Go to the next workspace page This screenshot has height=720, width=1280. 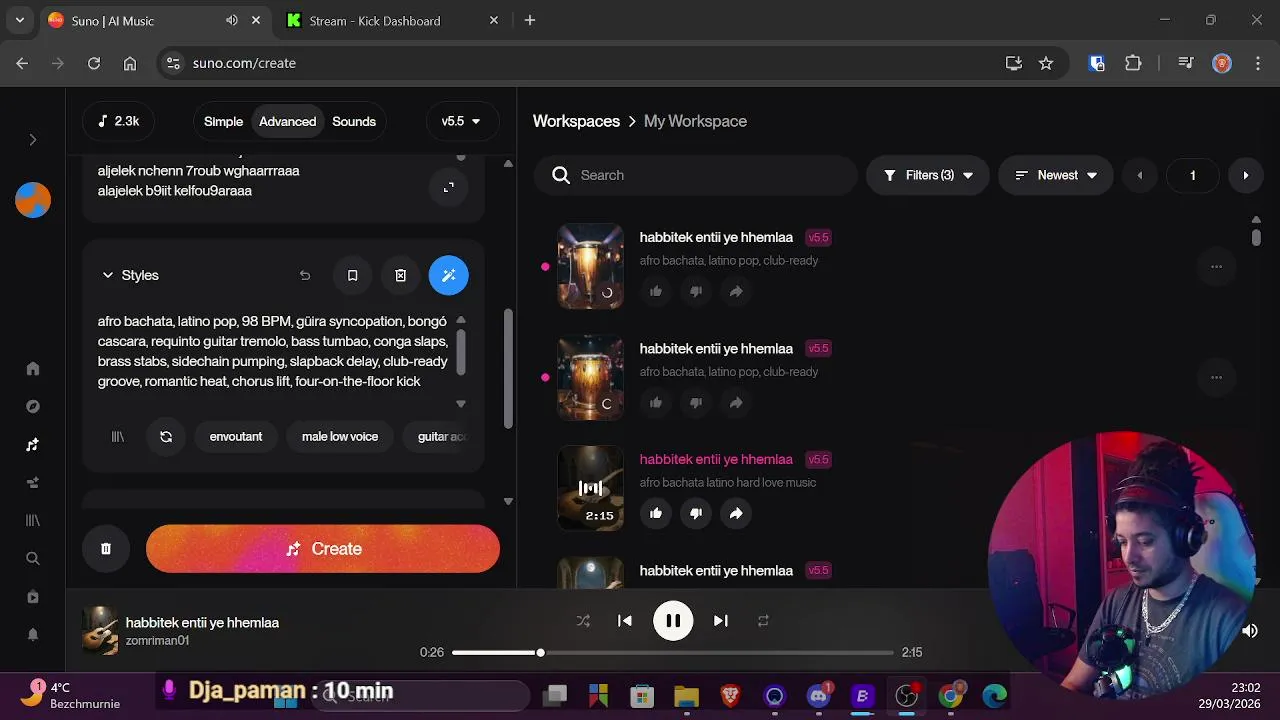(1245, 175)
